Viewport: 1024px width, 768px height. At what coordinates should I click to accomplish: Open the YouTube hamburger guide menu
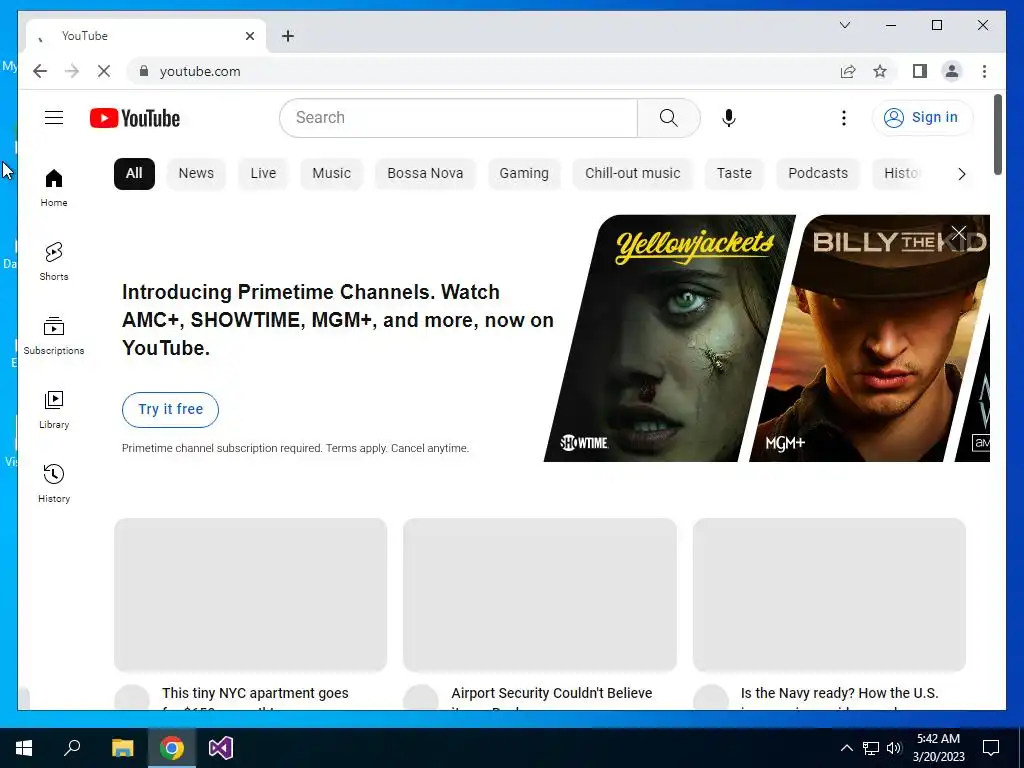54,118
